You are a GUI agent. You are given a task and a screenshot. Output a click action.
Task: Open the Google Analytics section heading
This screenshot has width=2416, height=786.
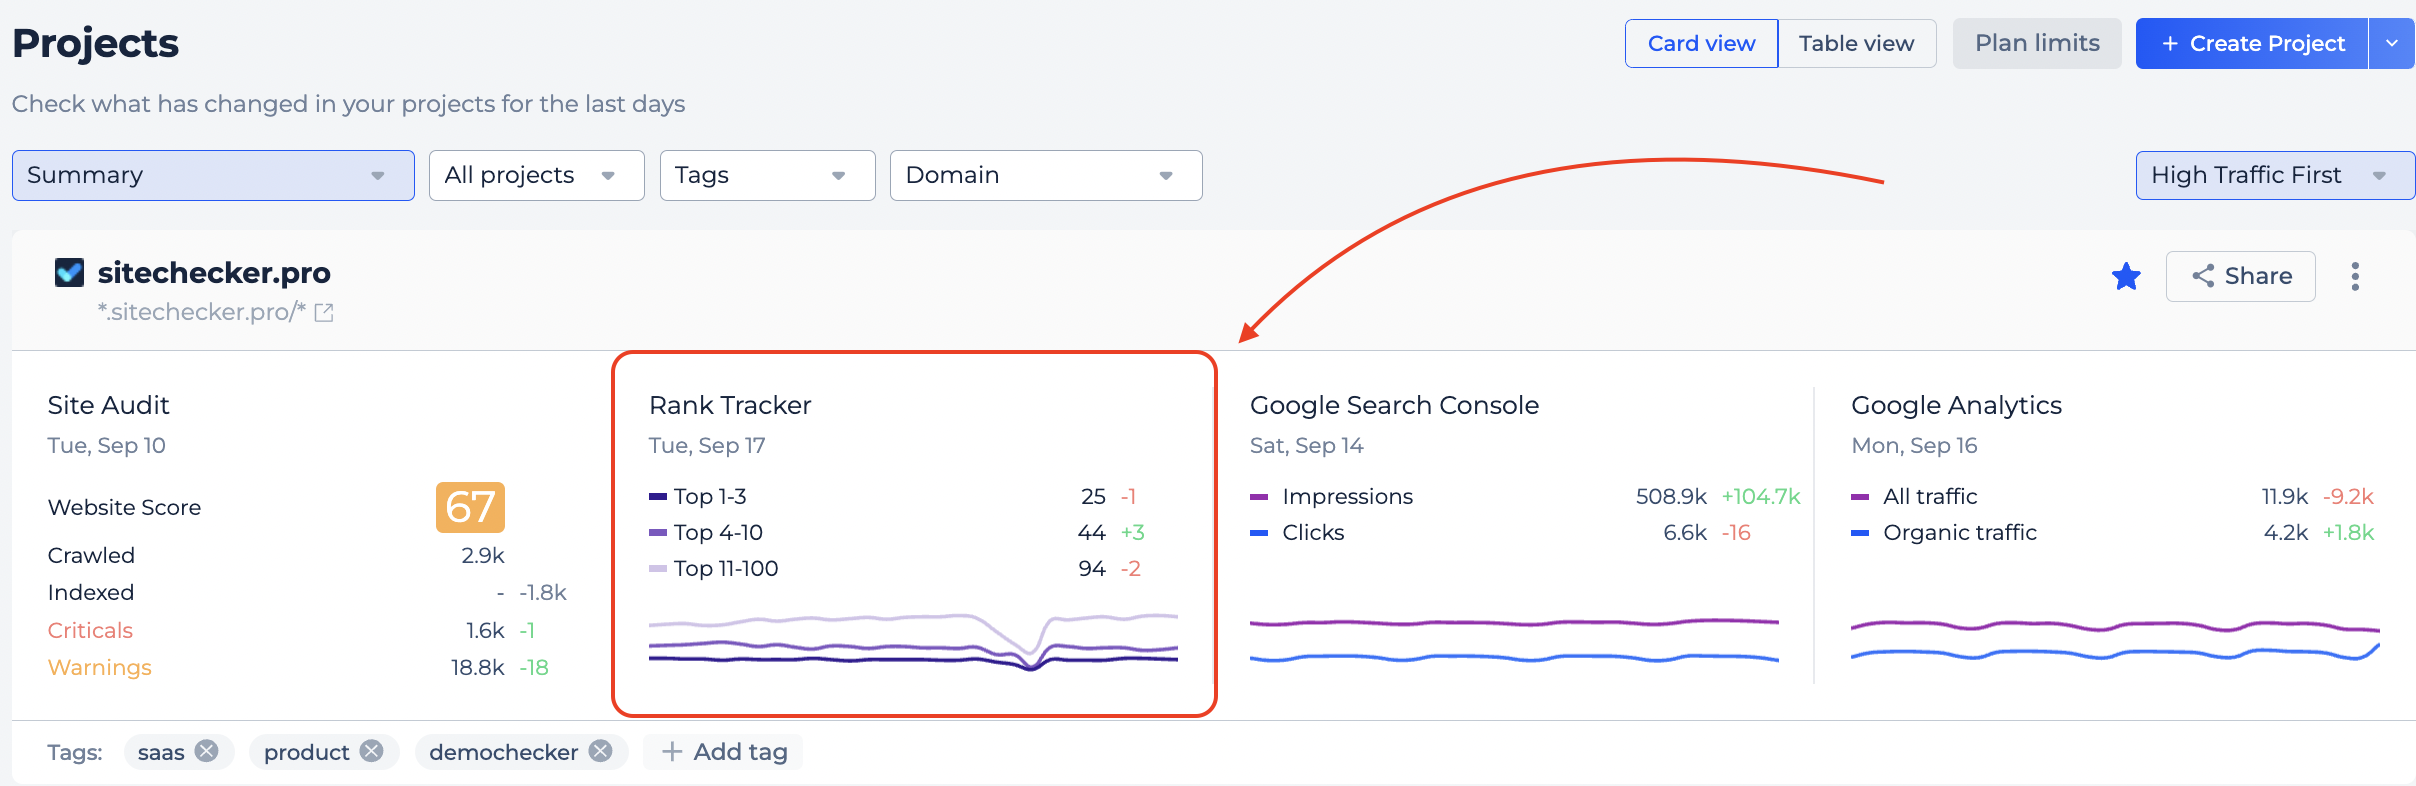point(1956,405)
